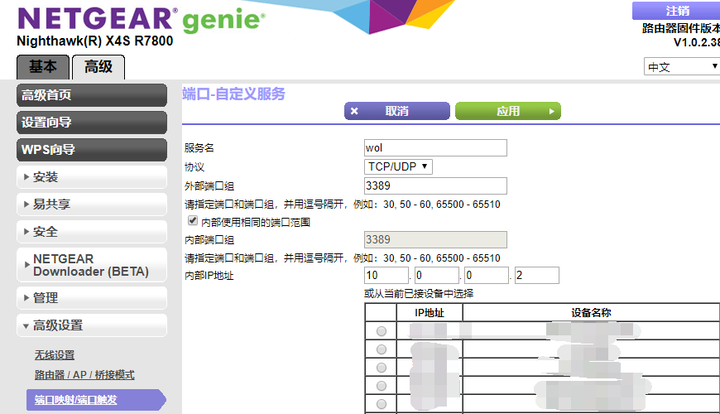Click the arrow icon on the 应用 button

coord(551,111)
